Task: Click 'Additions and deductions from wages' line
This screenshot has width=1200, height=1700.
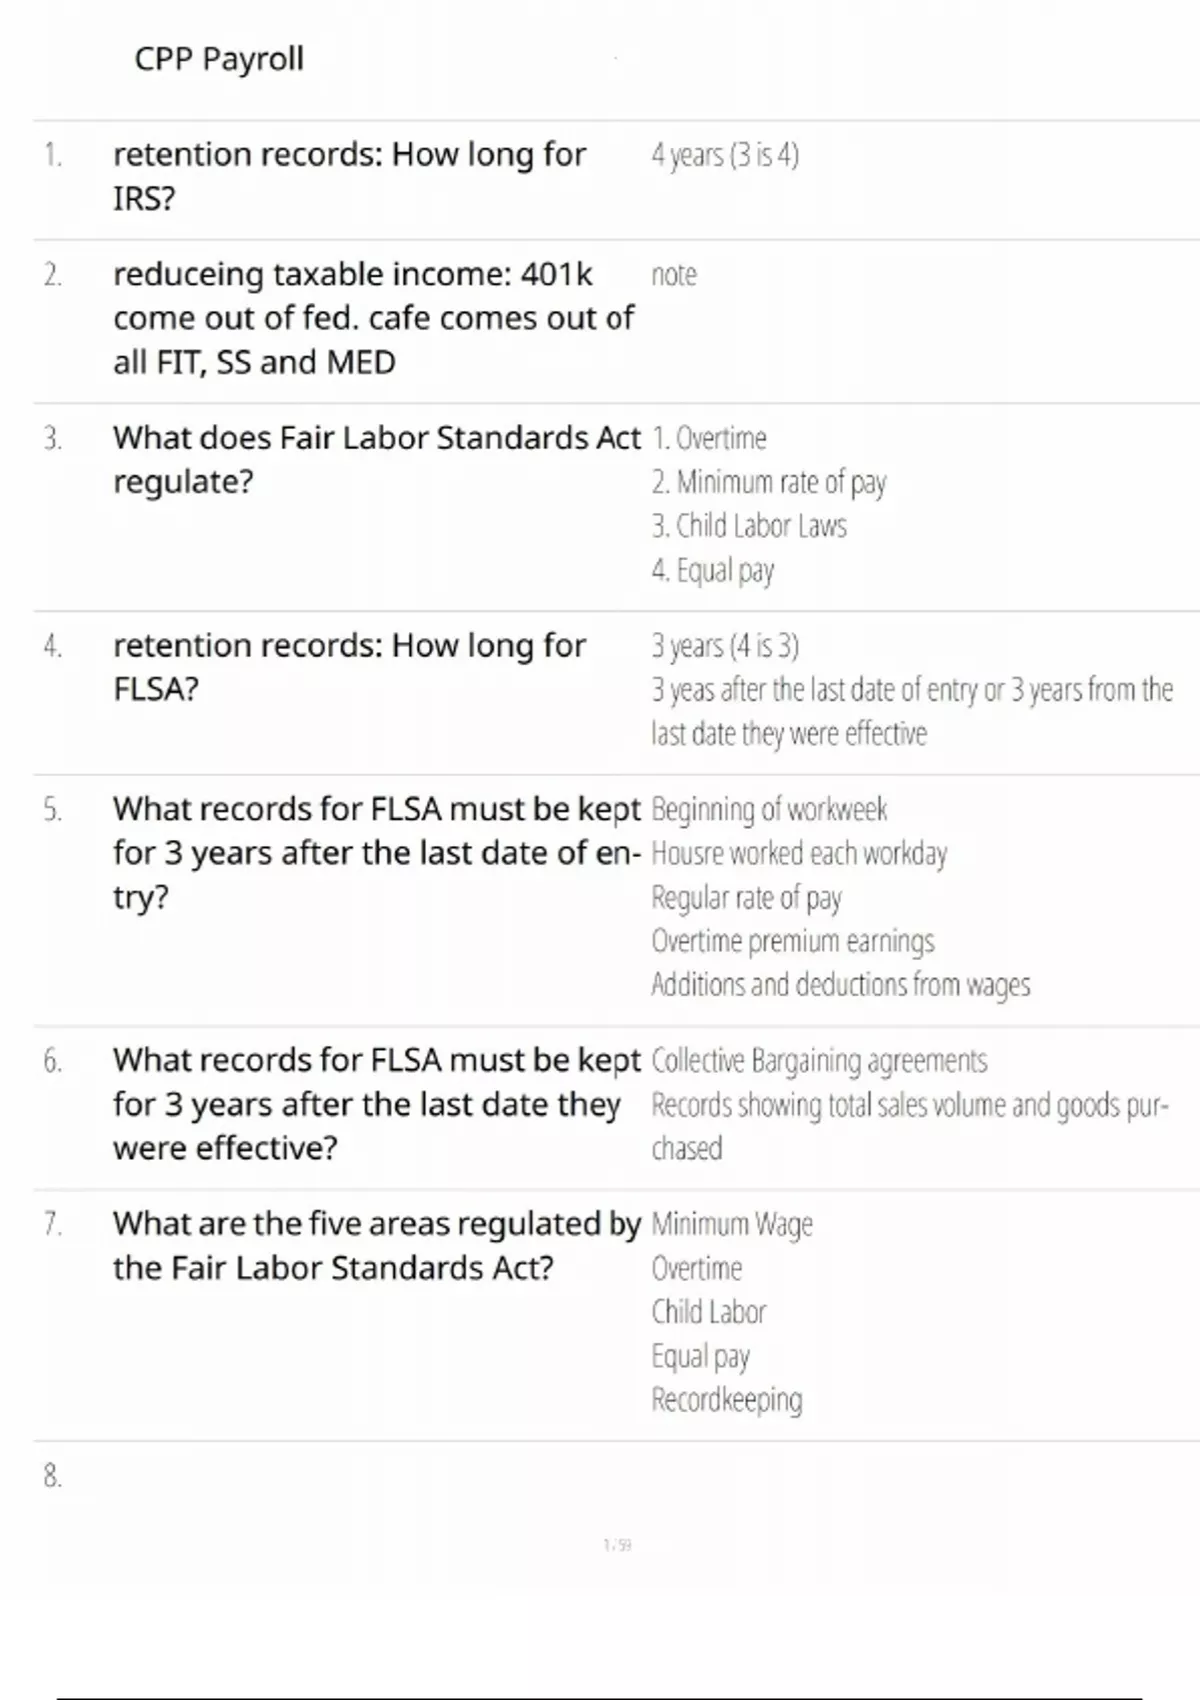Action: 841,985
